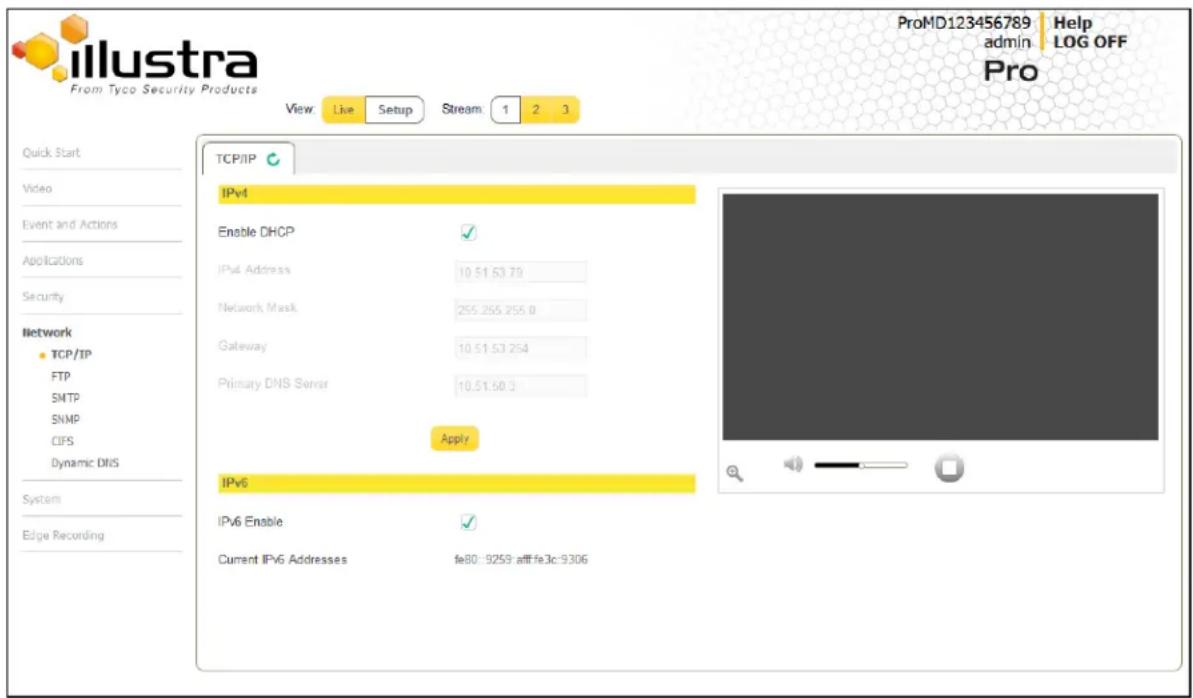This screenshot has height=698, width=1193.
Task: Expand the System section
Action: tap(41, 499)
